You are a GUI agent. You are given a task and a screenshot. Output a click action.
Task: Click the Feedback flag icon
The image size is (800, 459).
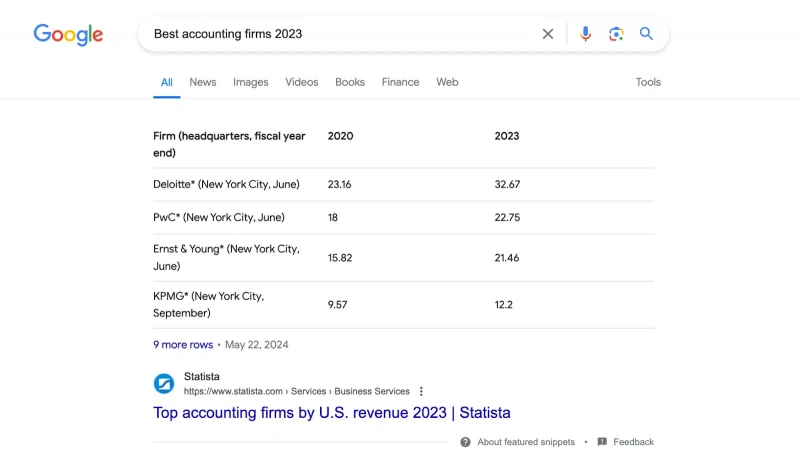click(602, 442)
